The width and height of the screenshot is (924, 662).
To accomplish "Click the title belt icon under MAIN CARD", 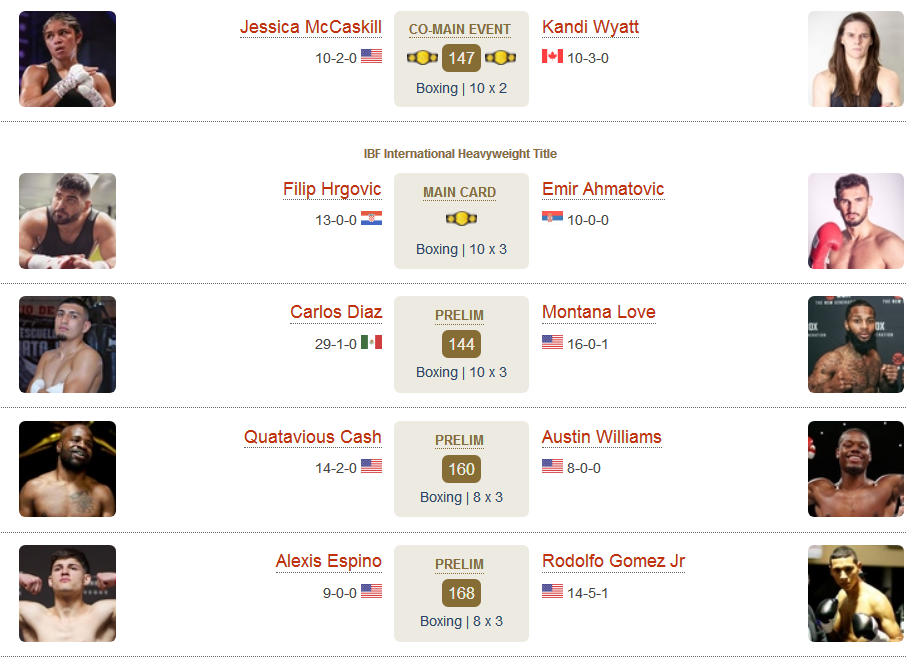I will tap(461, 219).
